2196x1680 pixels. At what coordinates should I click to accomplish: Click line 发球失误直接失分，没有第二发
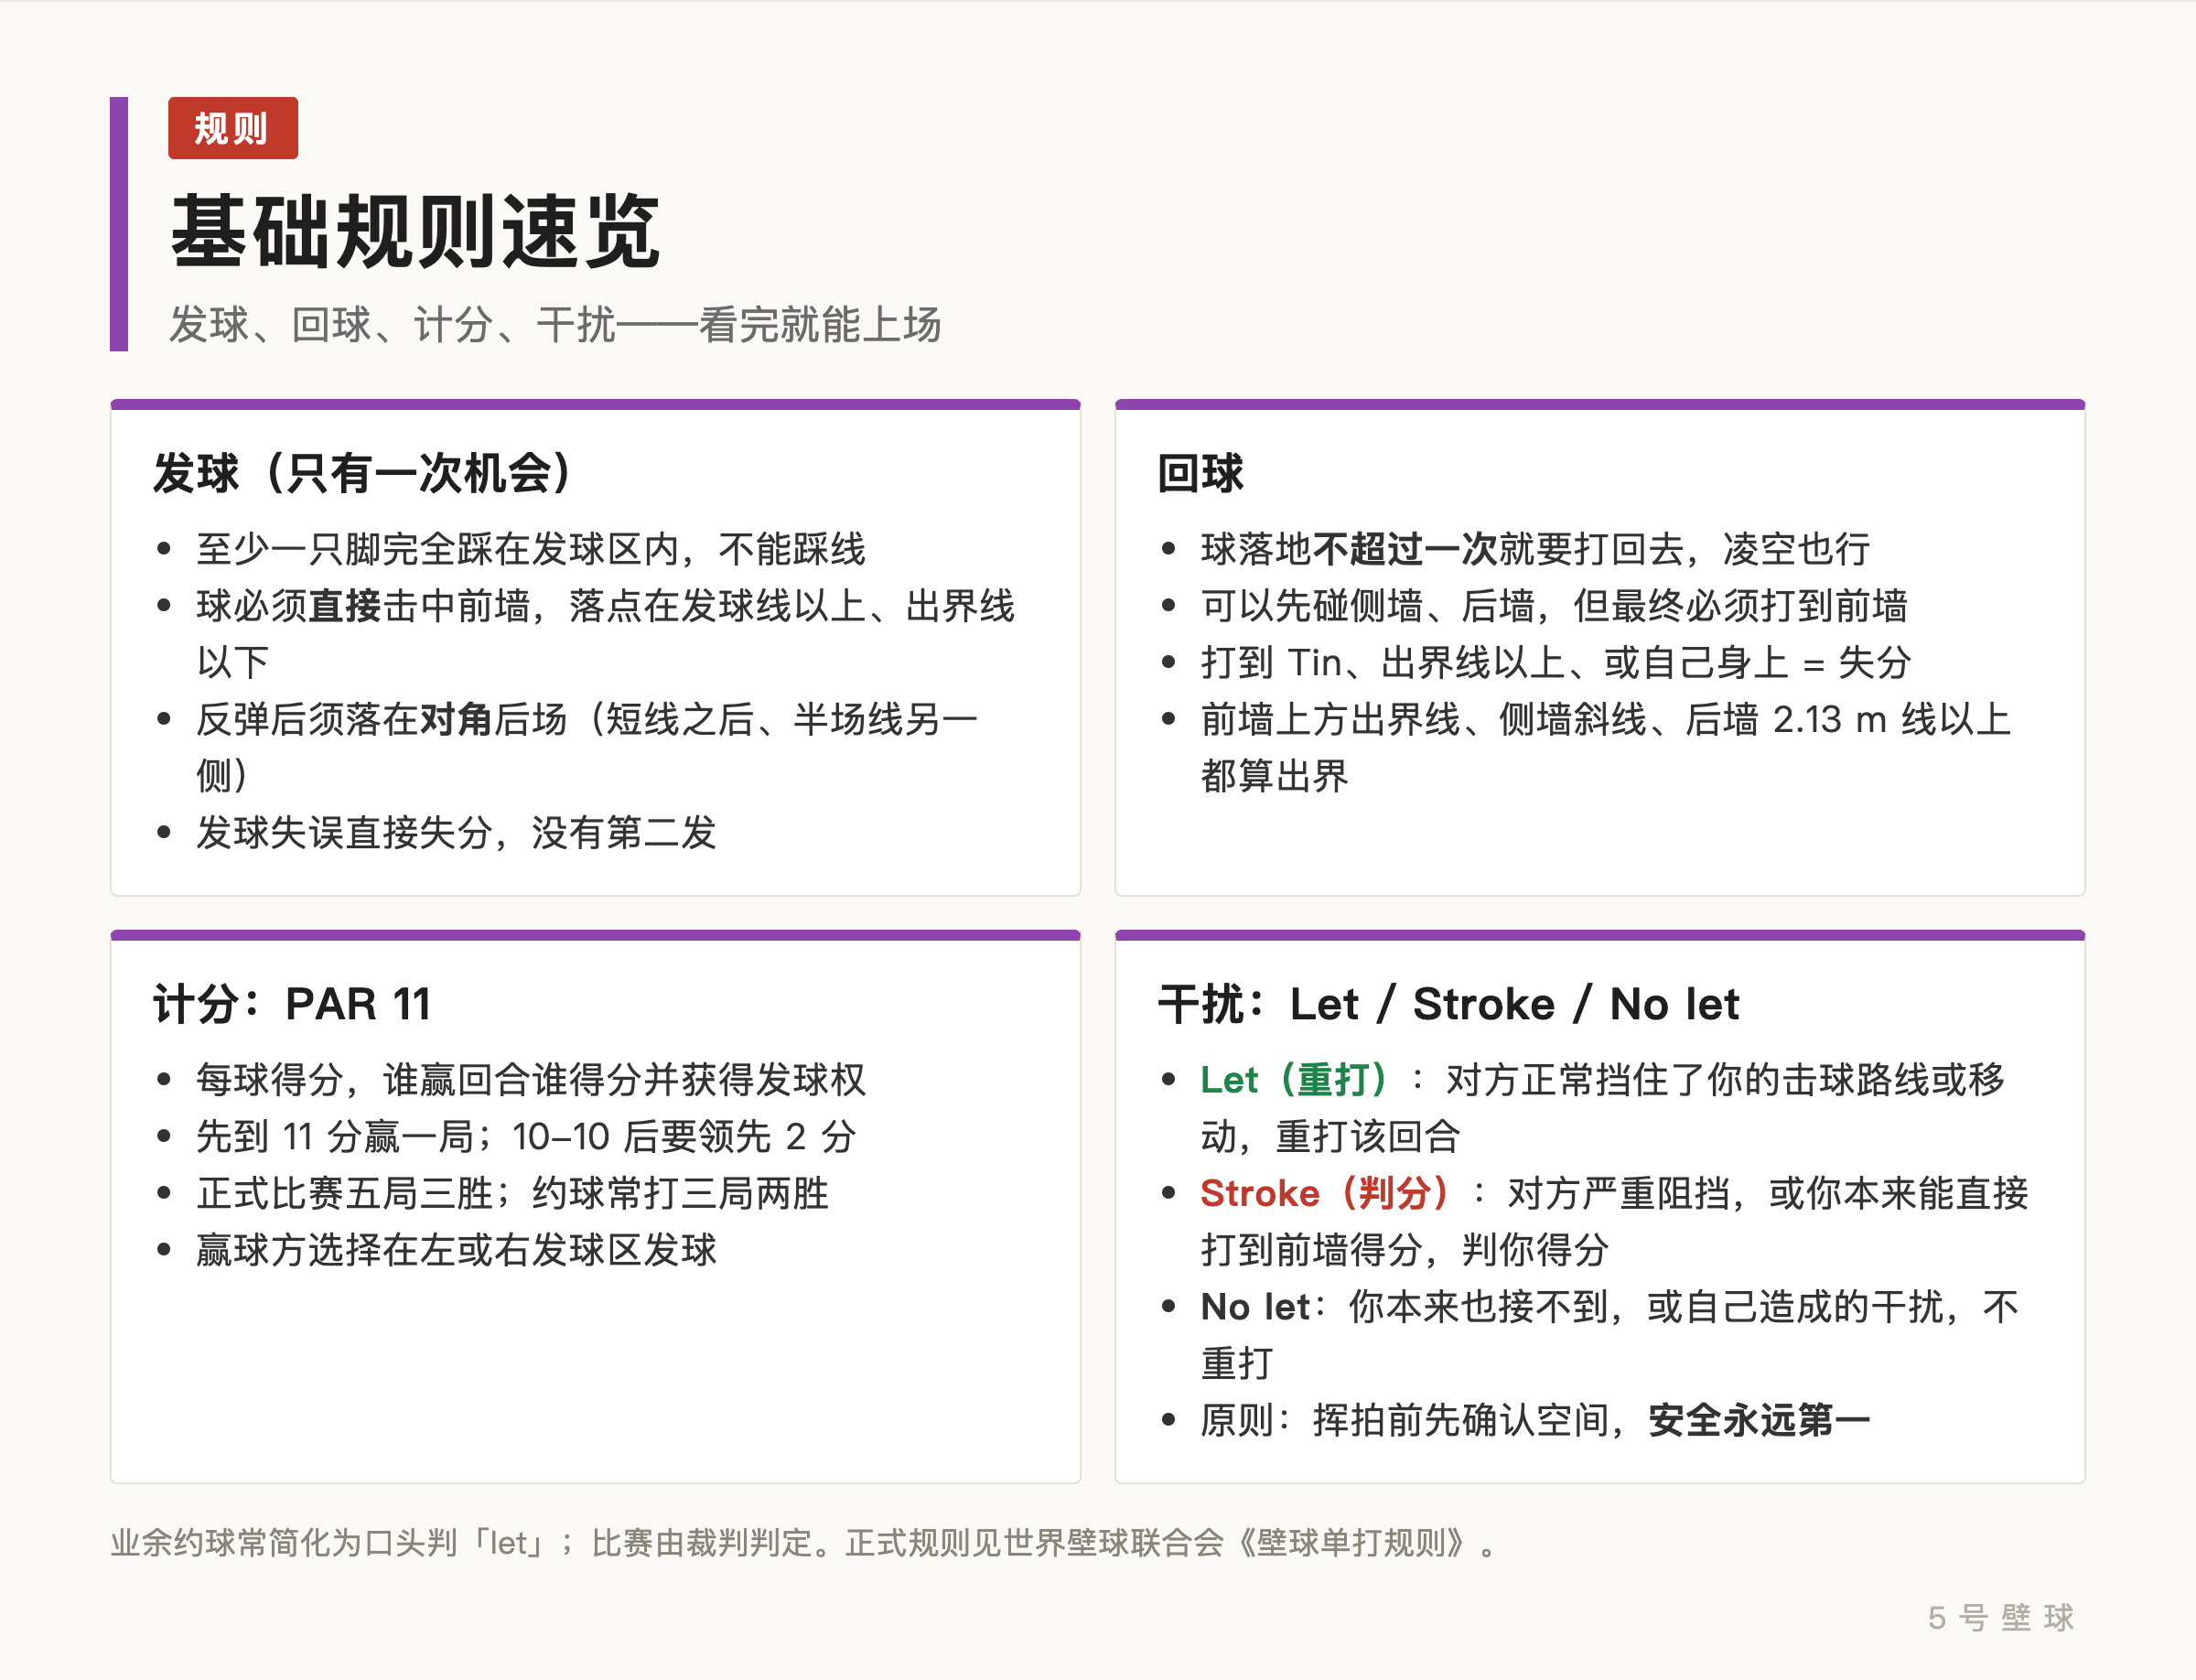pyautogui.click(x=456, y=832)
